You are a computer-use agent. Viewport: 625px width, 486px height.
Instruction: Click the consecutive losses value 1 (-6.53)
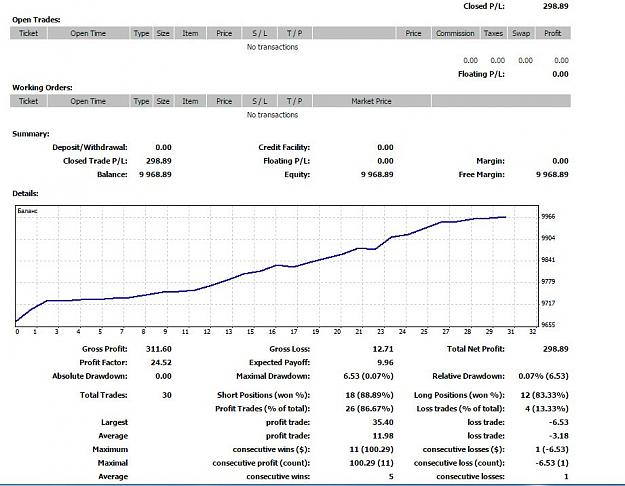pyautogui.click(x=552, y=450)
